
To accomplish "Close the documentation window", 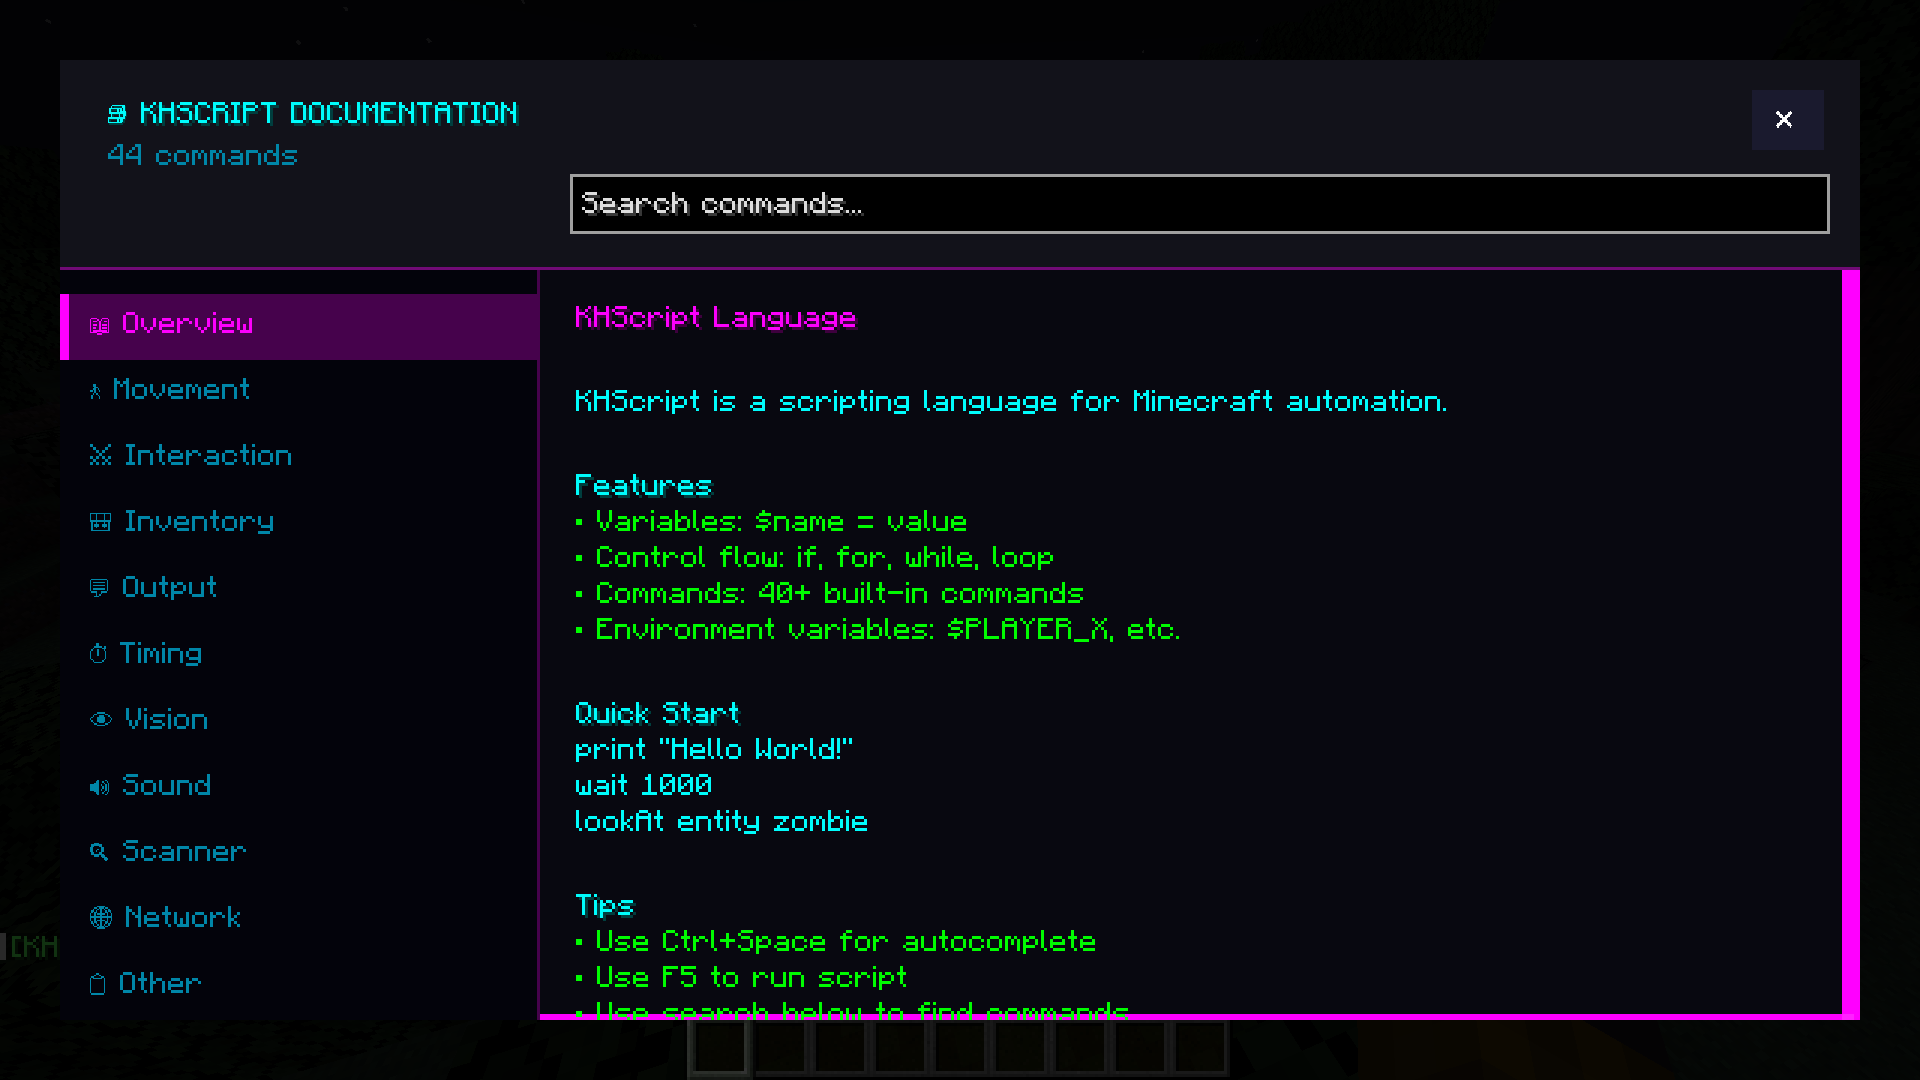I will pos(1787,120).
